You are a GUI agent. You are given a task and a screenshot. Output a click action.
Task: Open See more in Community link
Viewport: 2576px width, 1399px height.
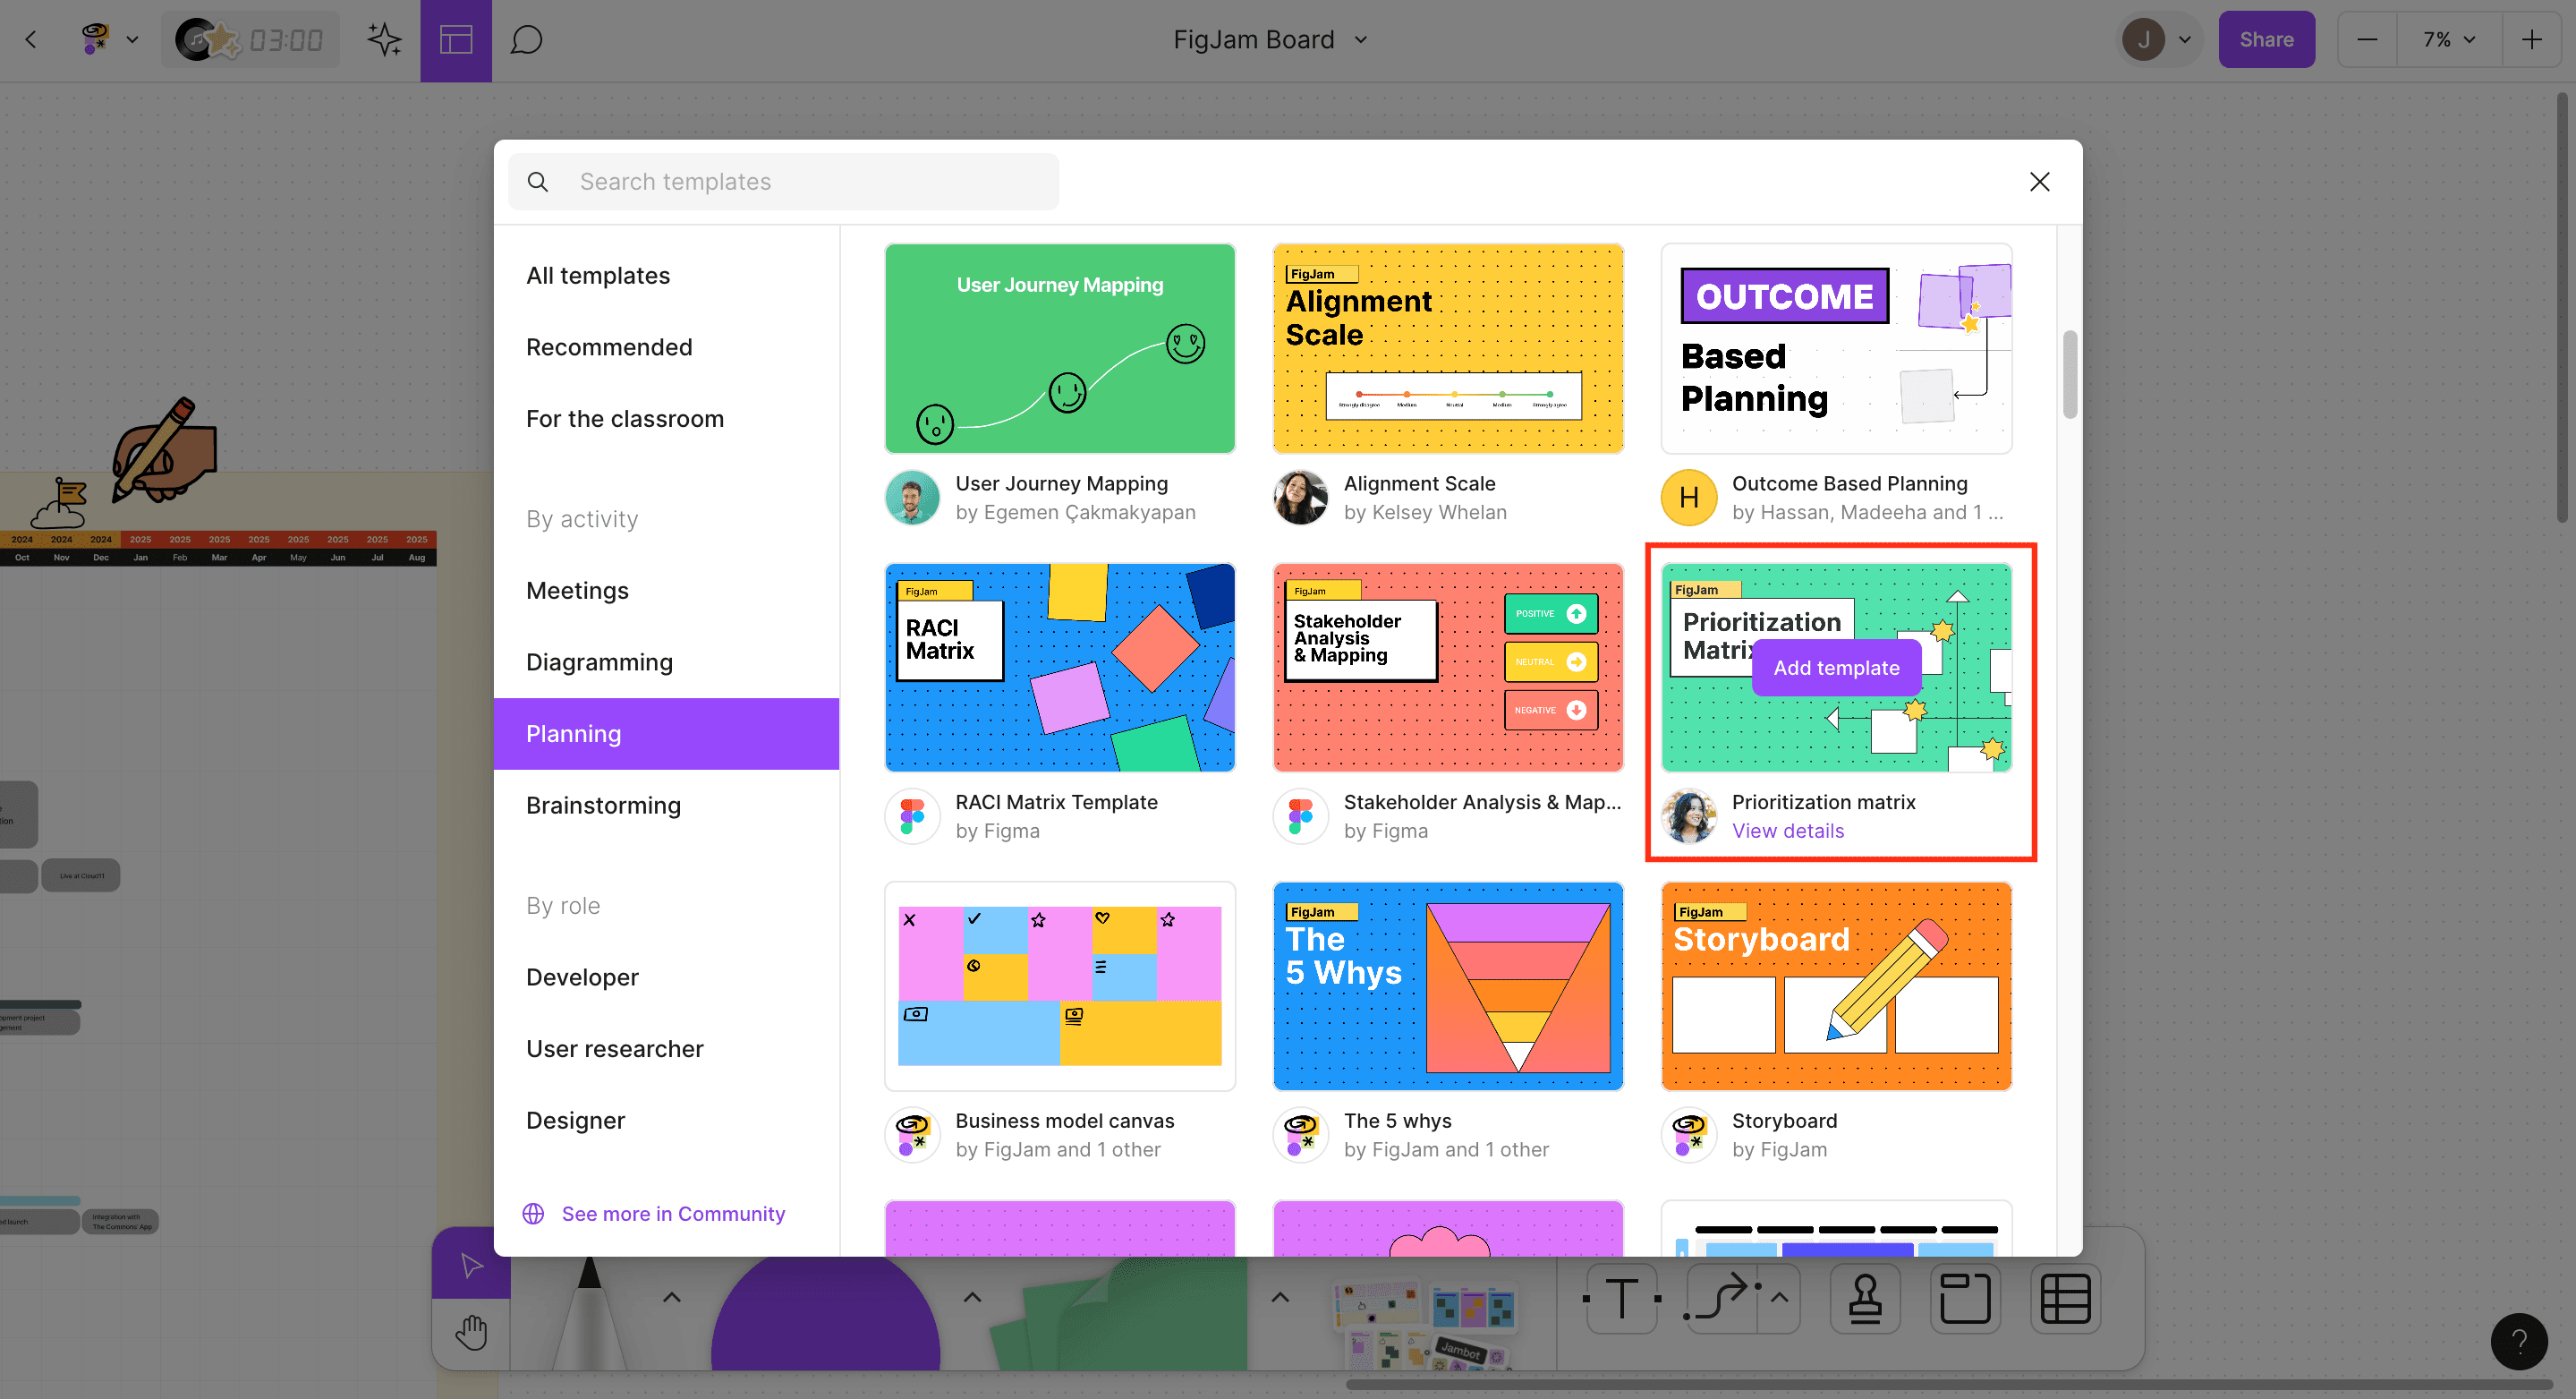[672, 1213]
